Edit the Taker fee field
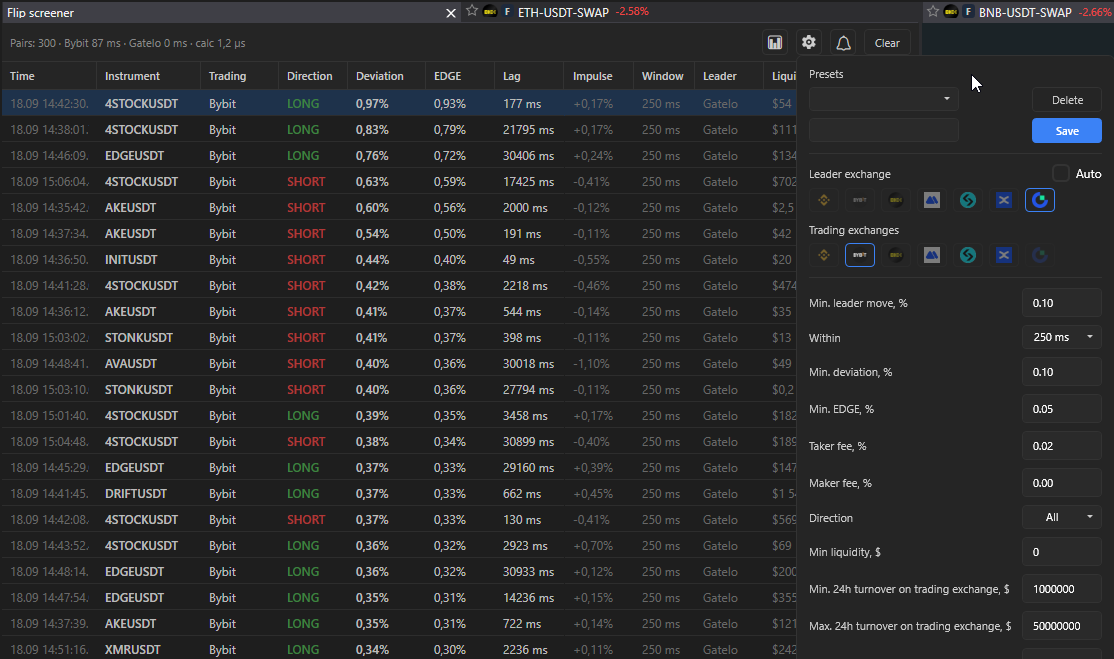Image resolution: width=1114 pixels, height=659 pixels. [1061, 446]
